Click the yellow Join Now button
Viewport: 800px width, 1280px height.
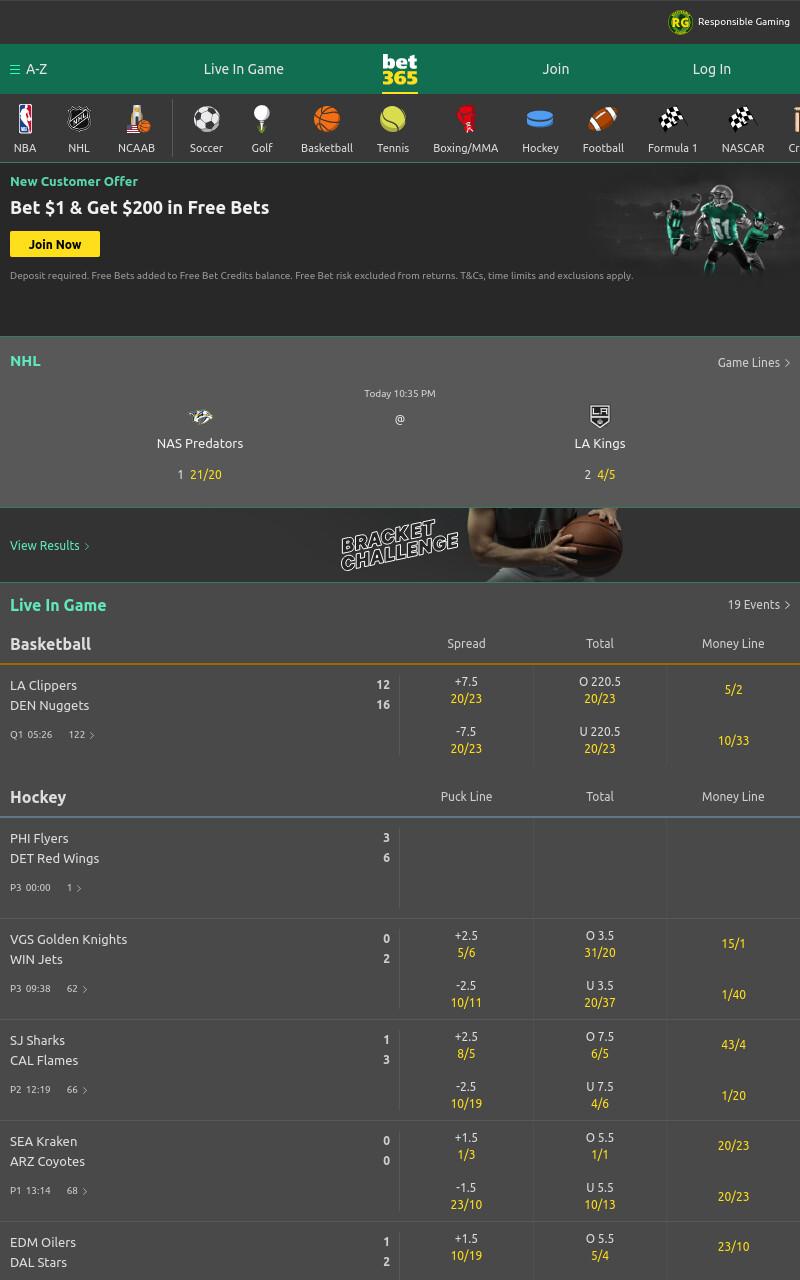[55, 244]
